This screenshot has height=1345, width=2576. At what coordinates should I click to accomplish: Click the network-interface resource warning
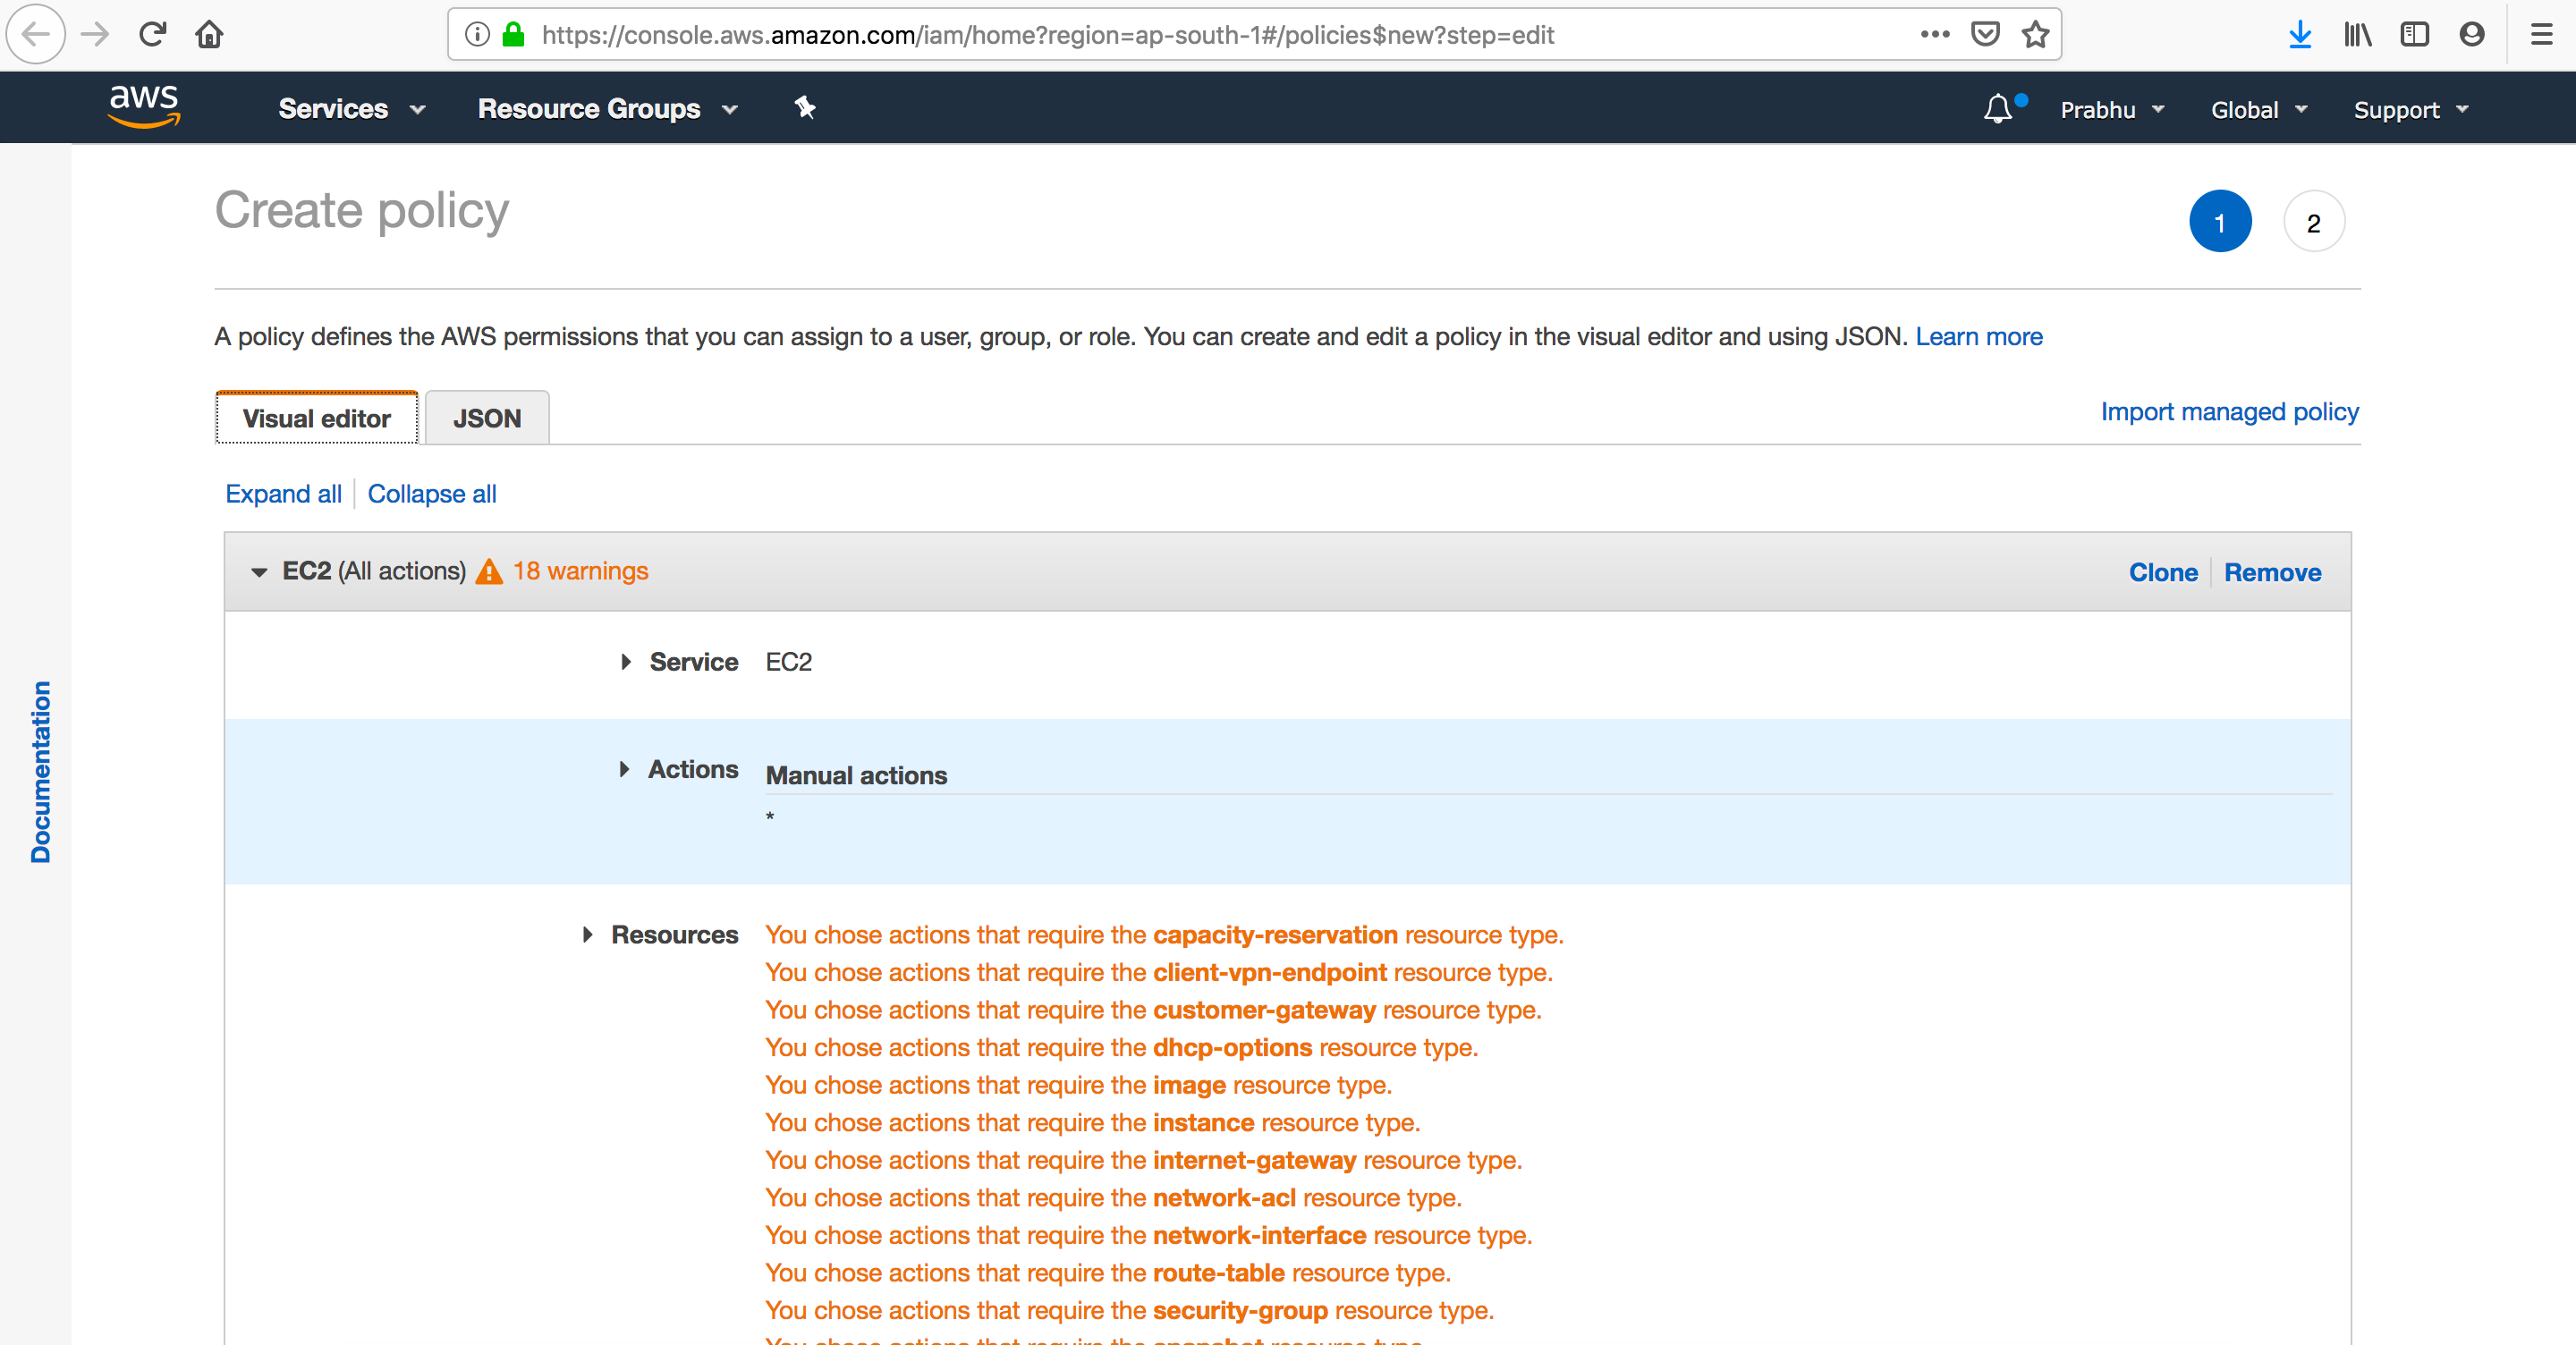tap(1148, 1235)
